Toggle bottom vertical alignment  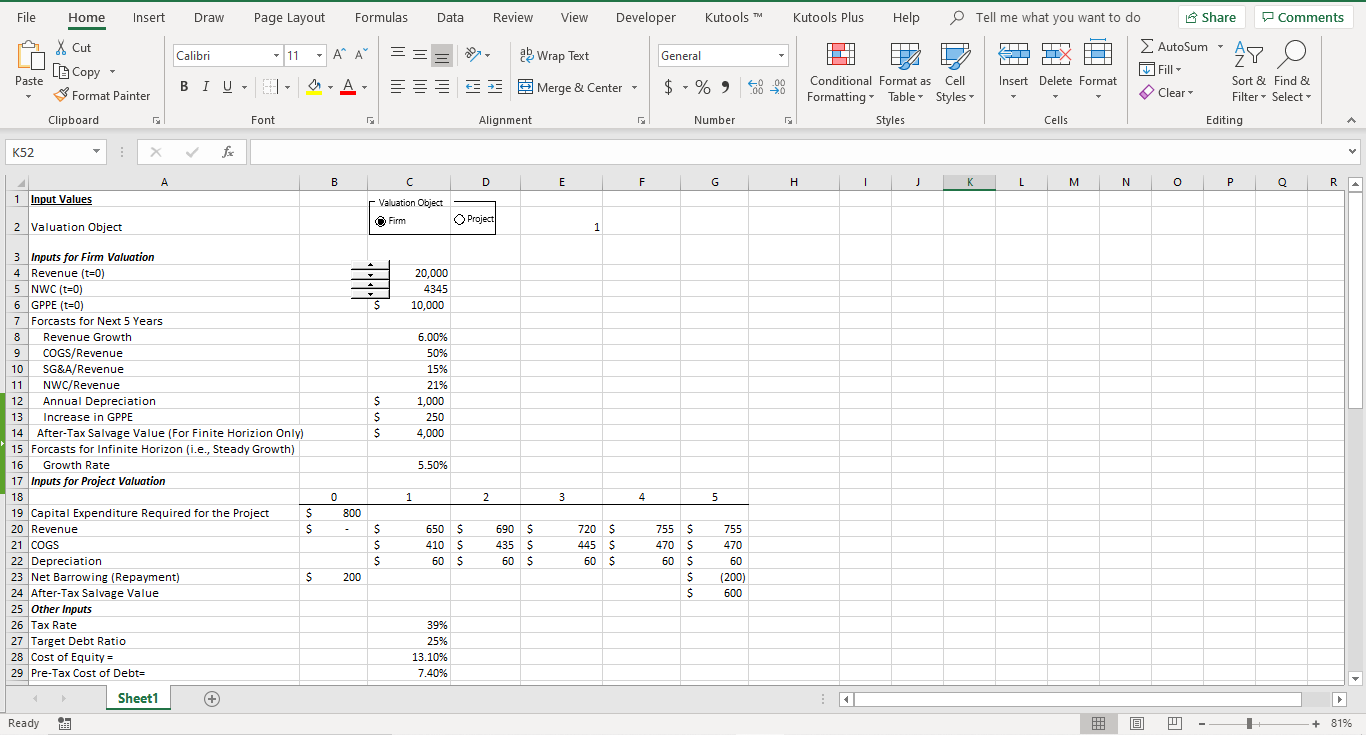point(442,56)
